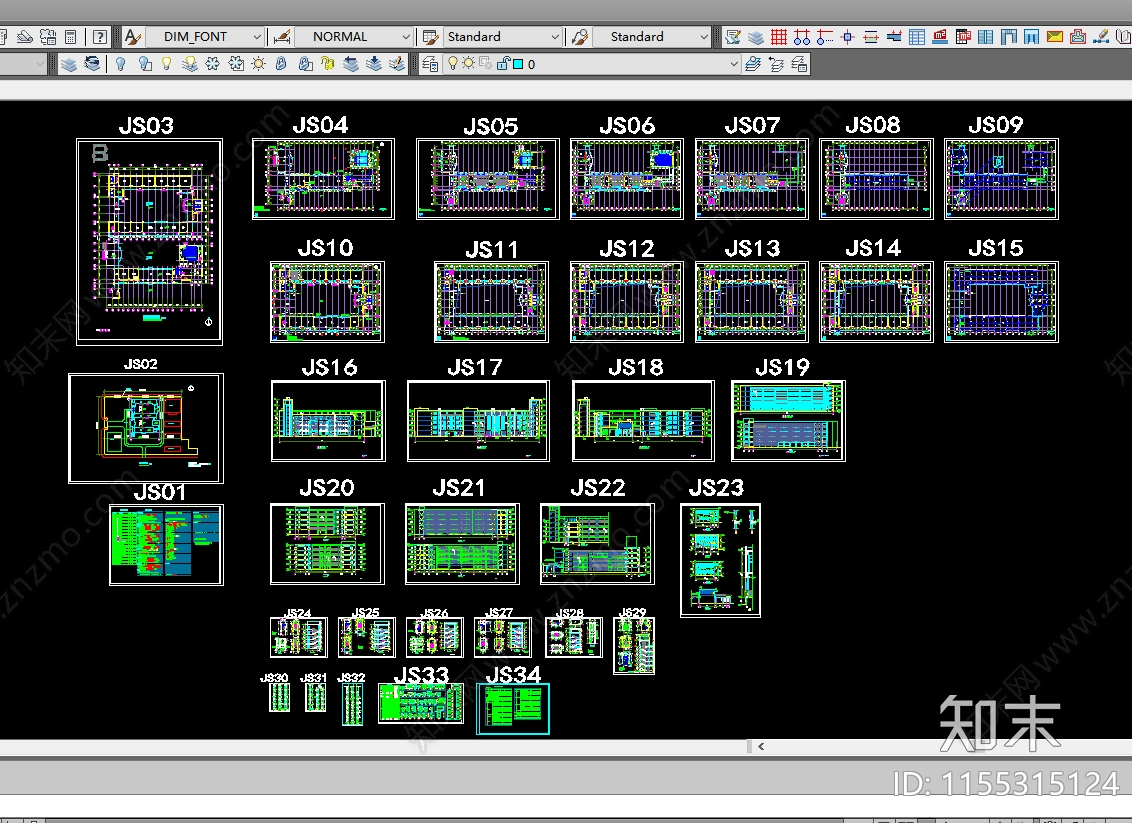This screenshot has width=1132, height=823.
Task: Click the plain yellow light bulb icon
Action: [167, 64]
